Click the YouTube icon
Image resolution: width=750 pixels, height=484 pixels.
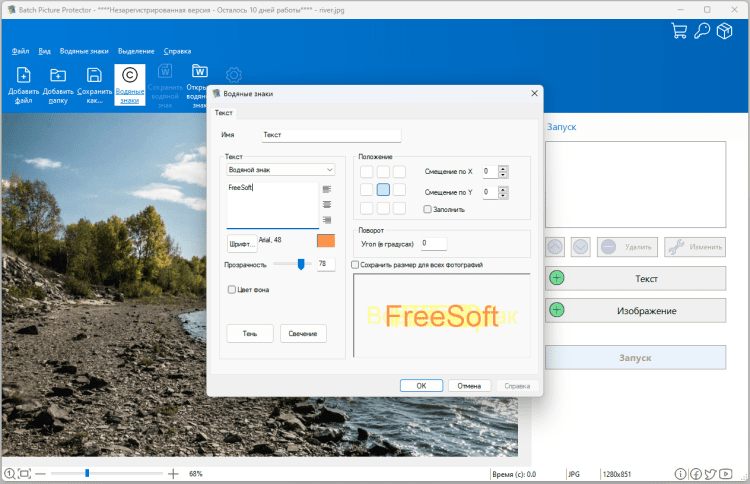coord(726,473)
